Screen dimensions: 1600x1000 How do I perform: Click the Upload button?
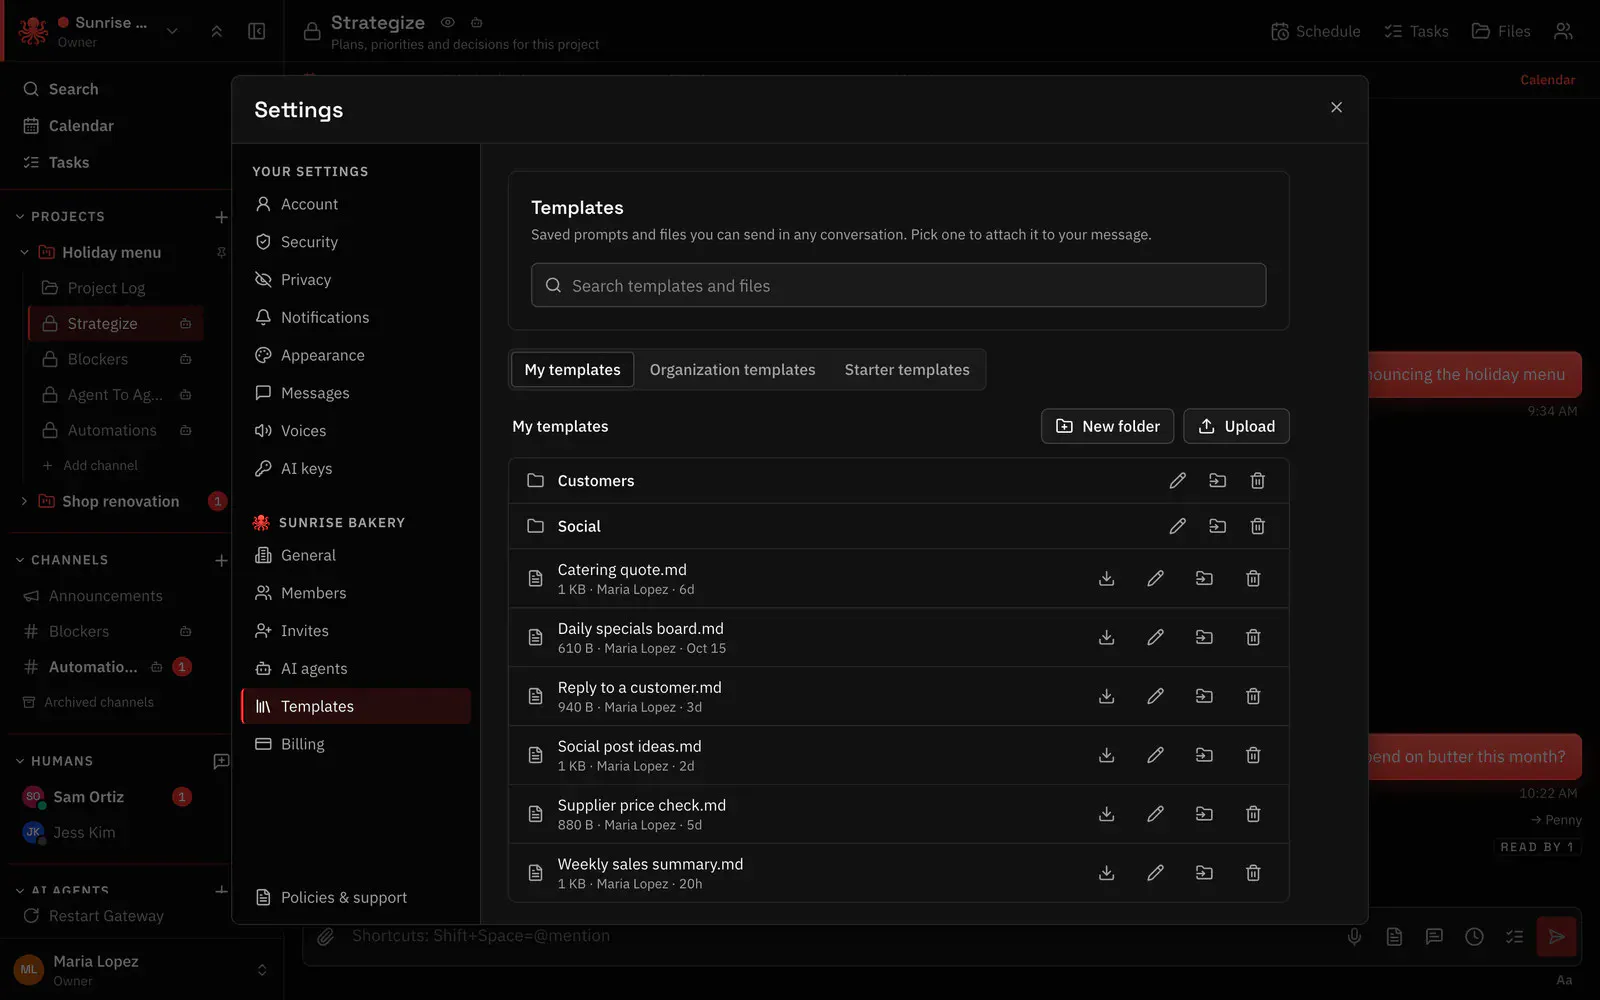[1236, 426]
